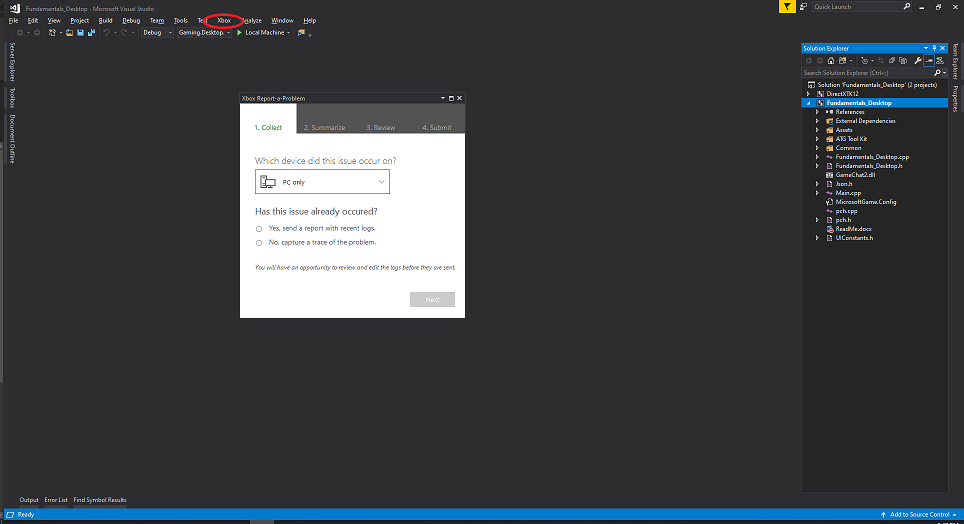
Task: Select Main.cpp in Solution Explorer
Action: (848, 193)
